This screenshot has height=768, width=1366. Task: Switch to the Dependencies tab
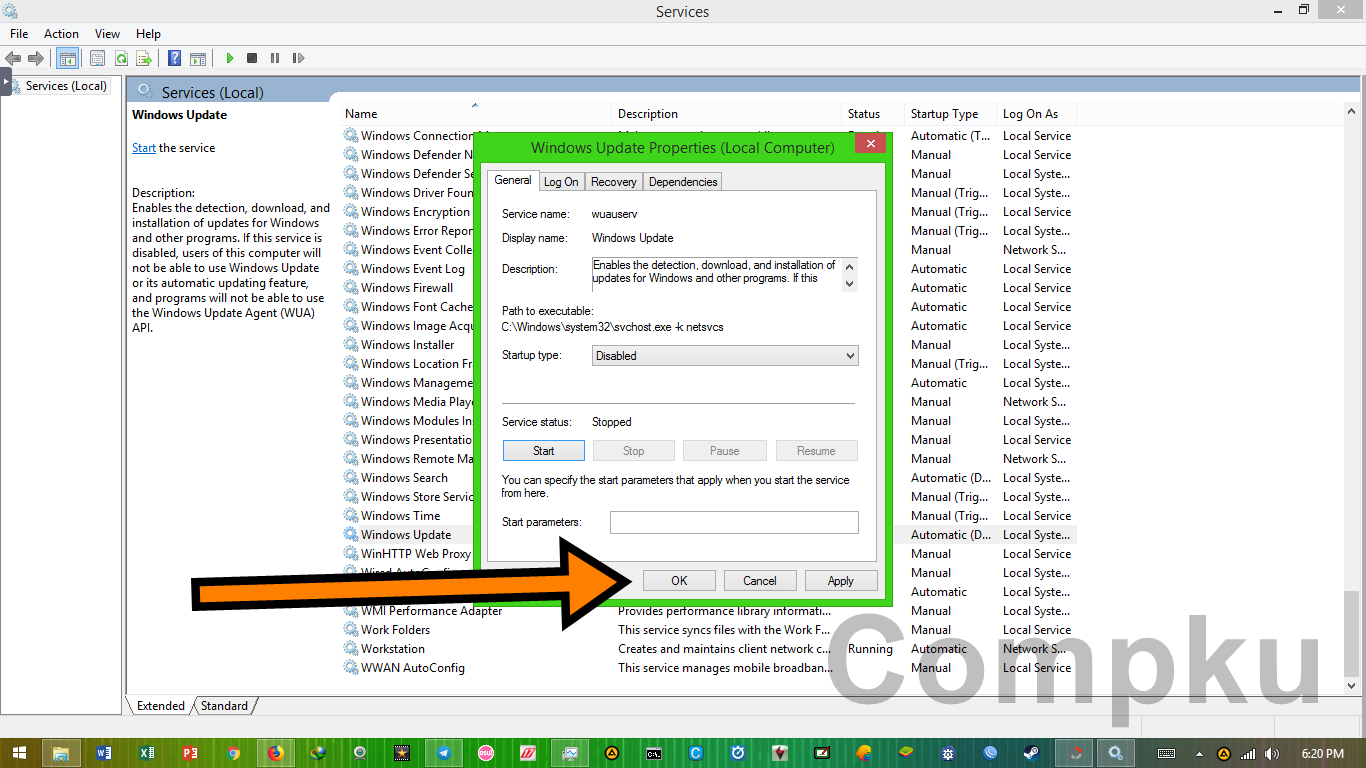click(x=683, y=182)
